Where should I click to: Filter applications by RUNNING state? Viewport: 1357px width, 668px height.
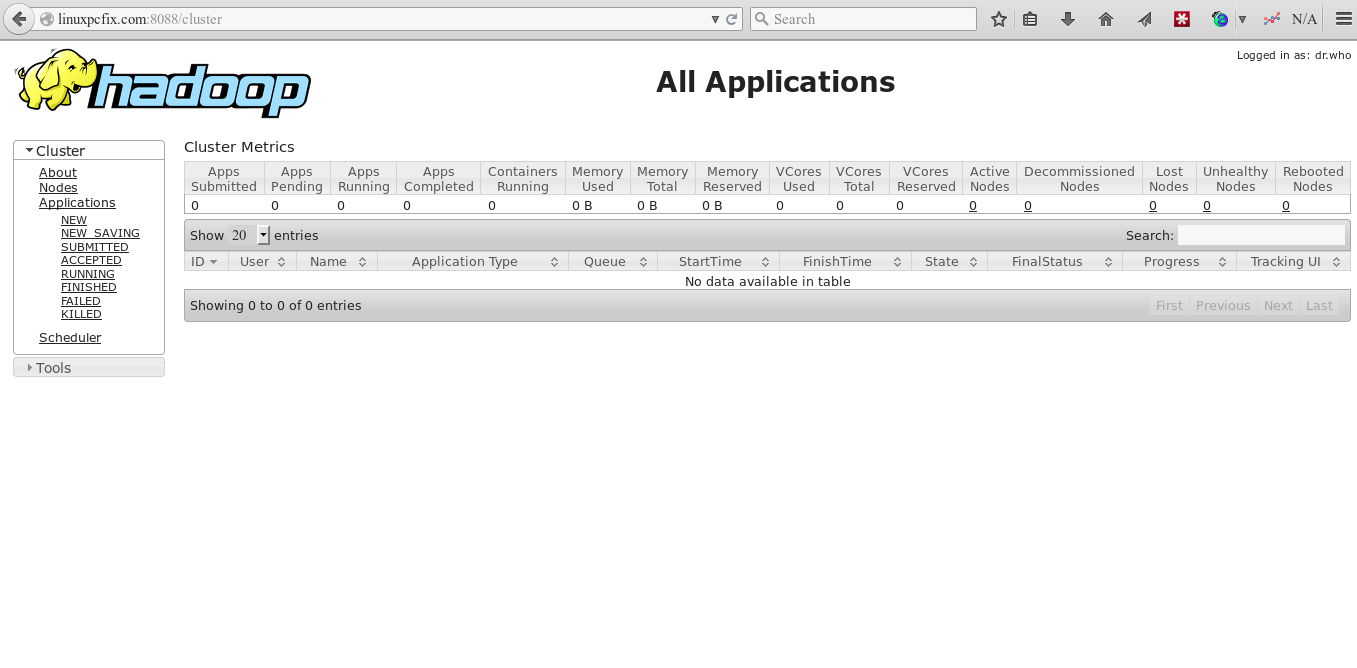click(88, 274)
